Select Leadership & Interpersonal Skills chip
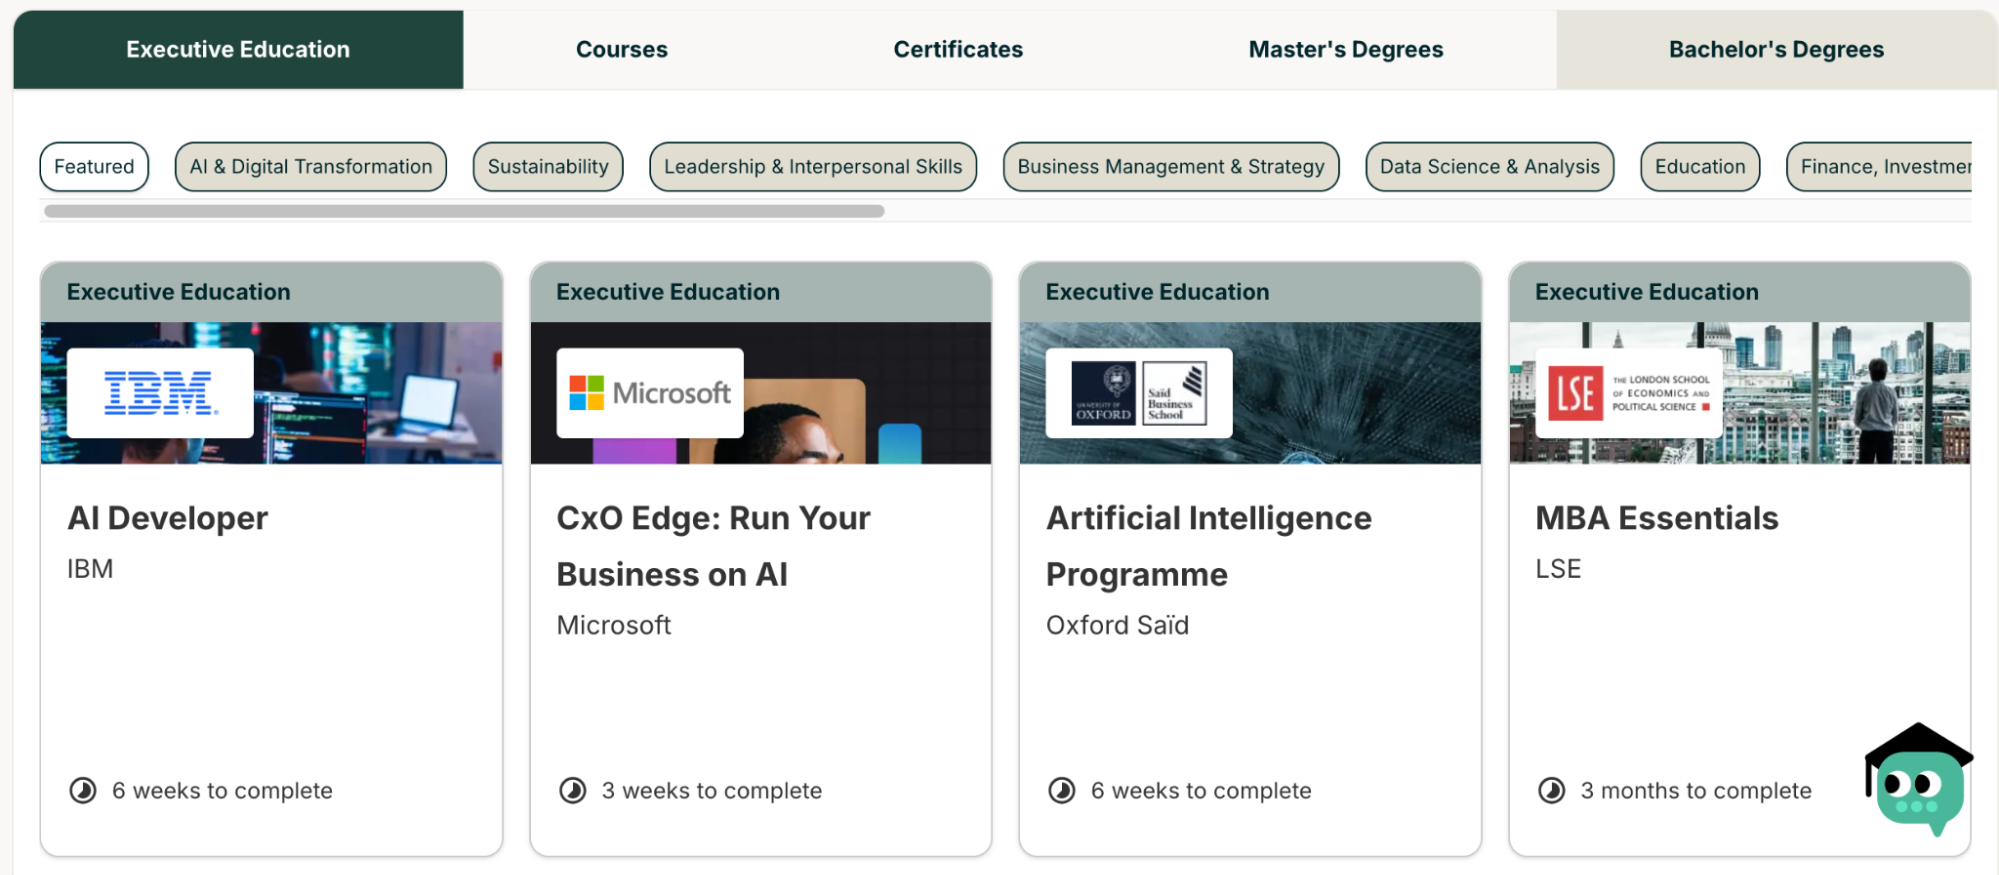Screen dimensions: 1999x875 [x=813, y=166]
